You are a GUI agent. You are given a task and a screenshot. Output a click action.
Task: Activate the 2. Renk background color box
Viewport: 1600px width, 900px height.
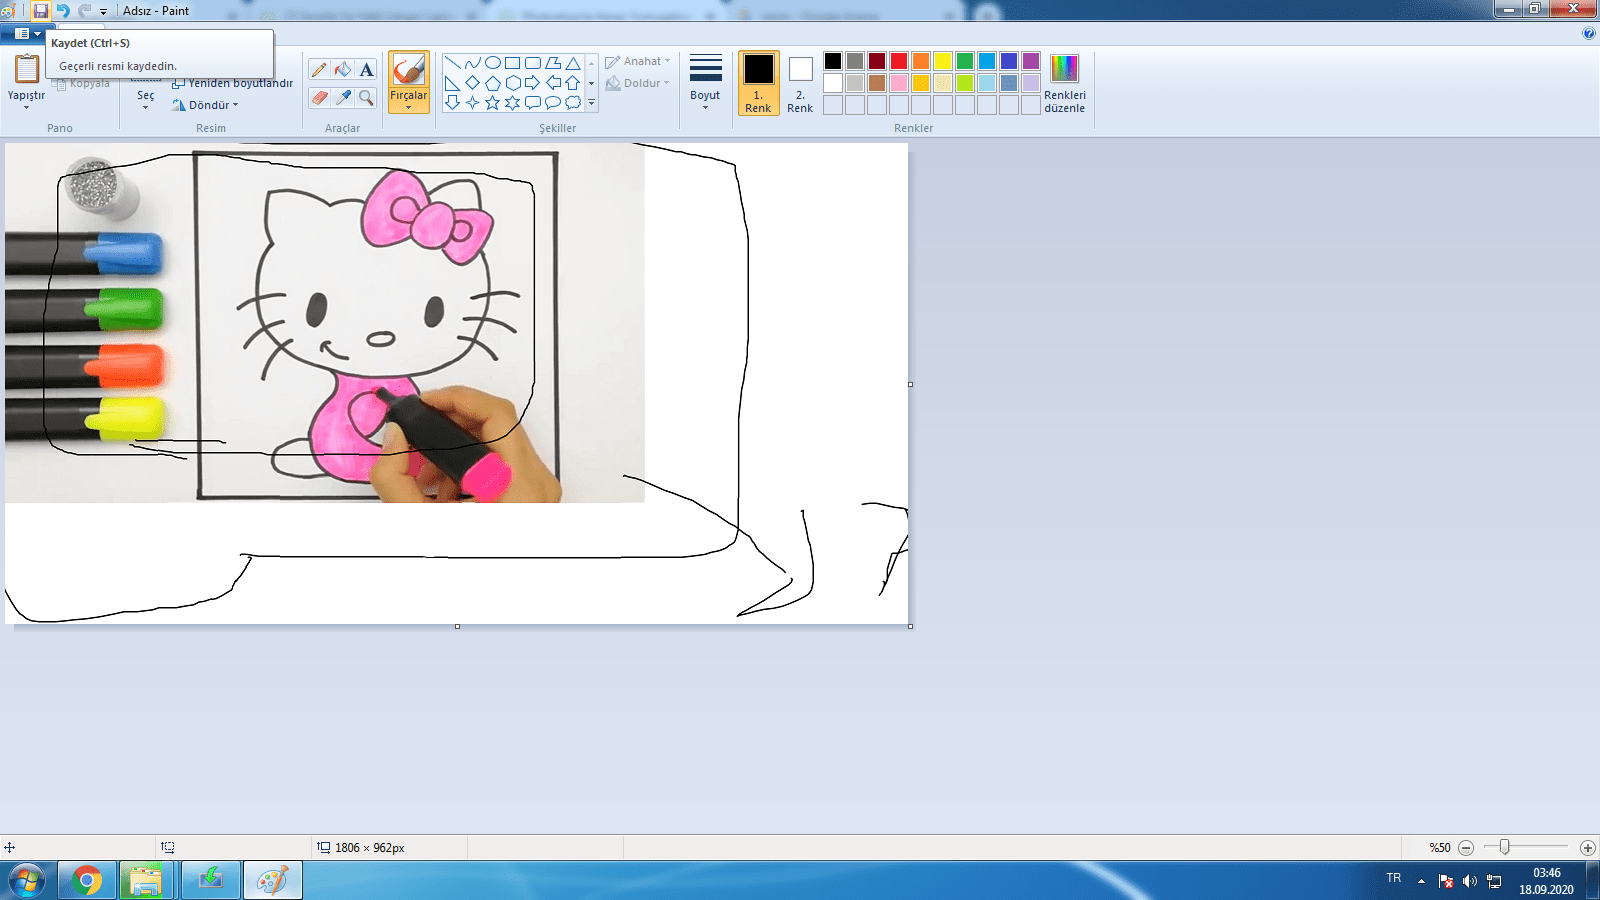pyautogui.click(x=801, y=83)
